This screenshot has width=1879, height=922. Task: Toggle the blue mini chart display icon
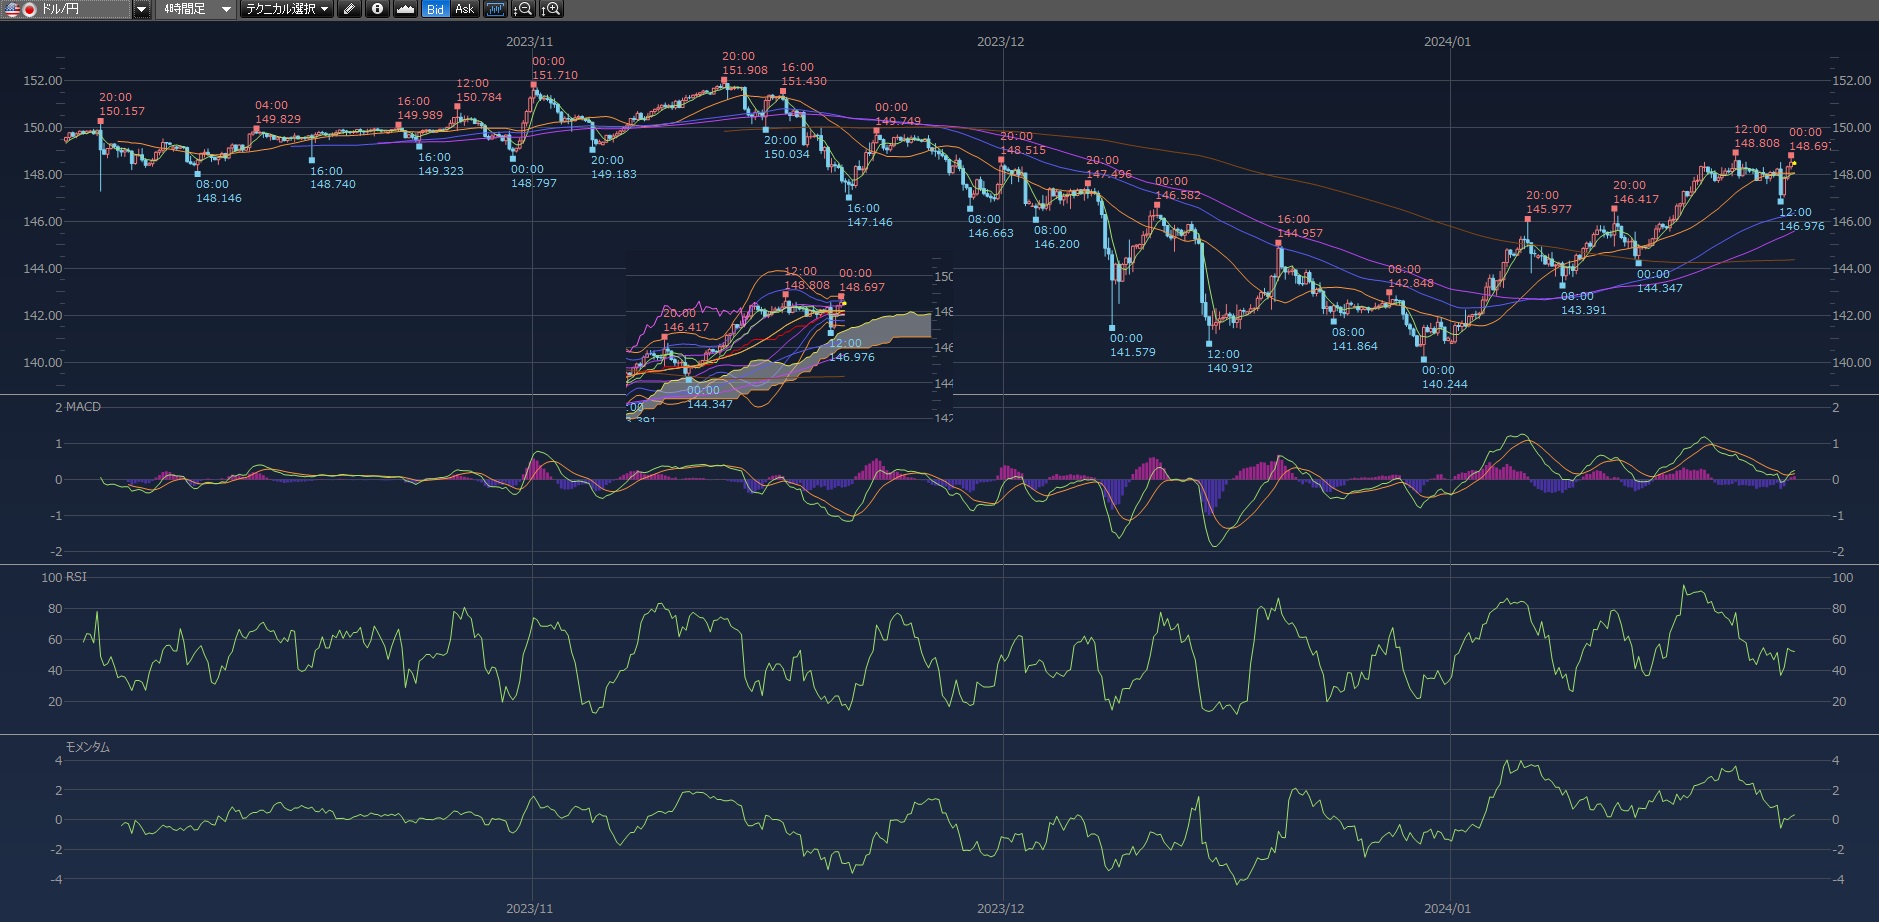(495, 9)
